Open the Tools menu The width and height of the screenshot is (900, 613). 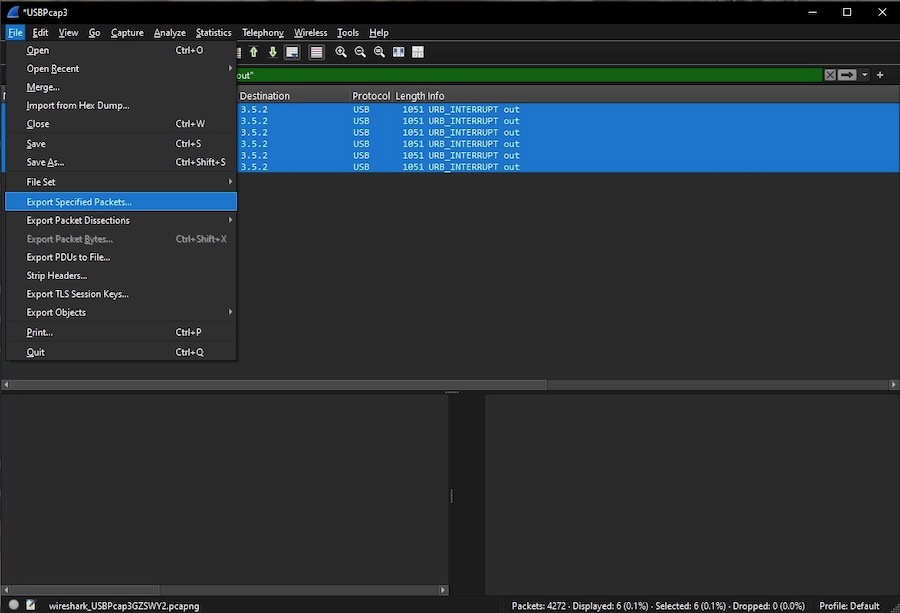click(347, 33)
